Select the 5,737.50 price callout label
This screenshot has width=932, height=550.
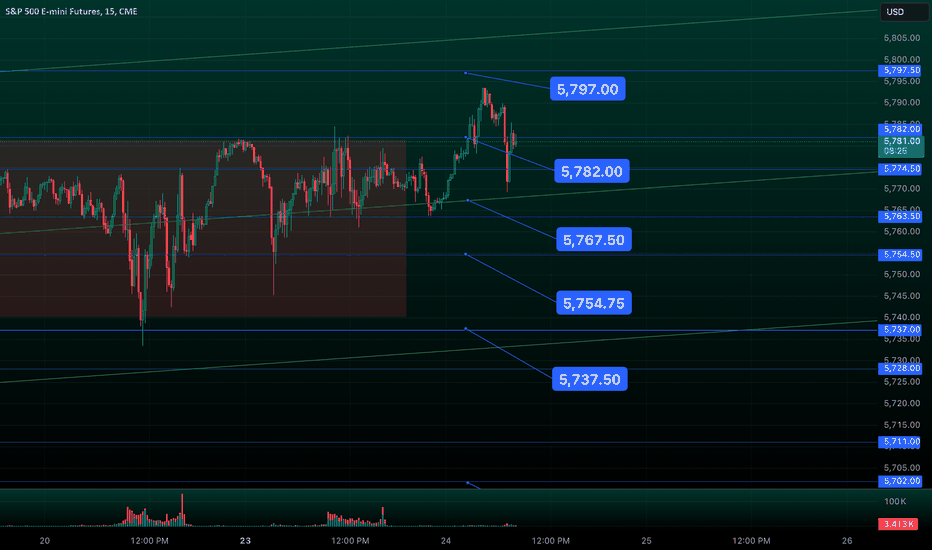click(590, 379)
